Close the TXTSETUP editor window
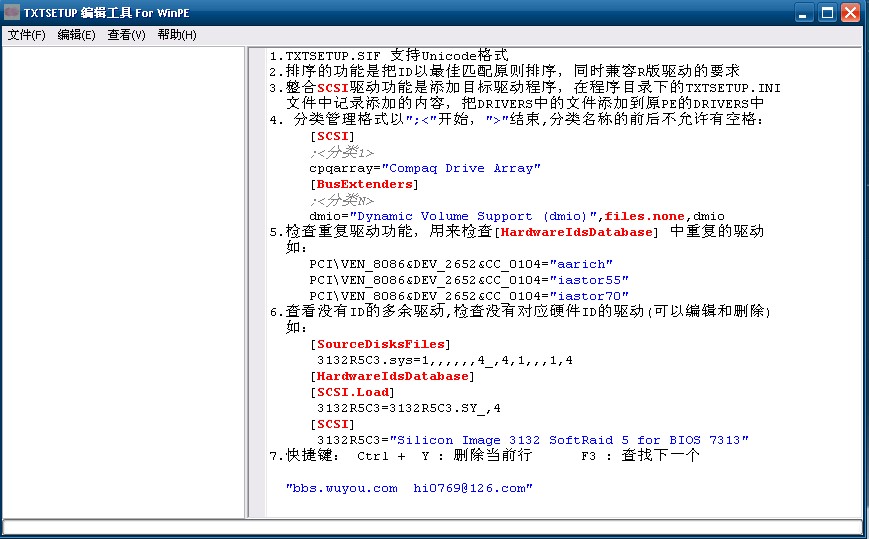The height and width of the screenshot is (539, 869). 850,13
